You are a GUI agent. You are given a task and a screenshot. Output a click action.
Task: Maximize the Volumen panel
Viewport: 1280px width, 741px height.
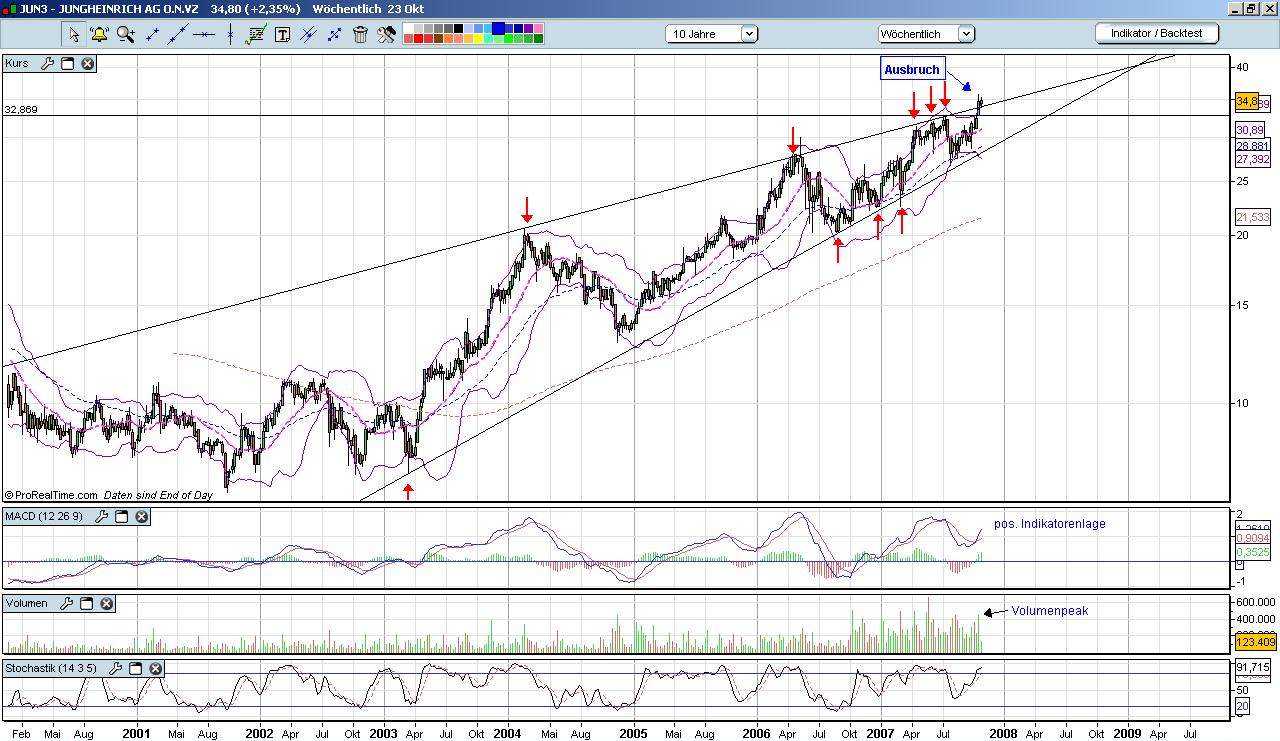click(x=86, y=603)
